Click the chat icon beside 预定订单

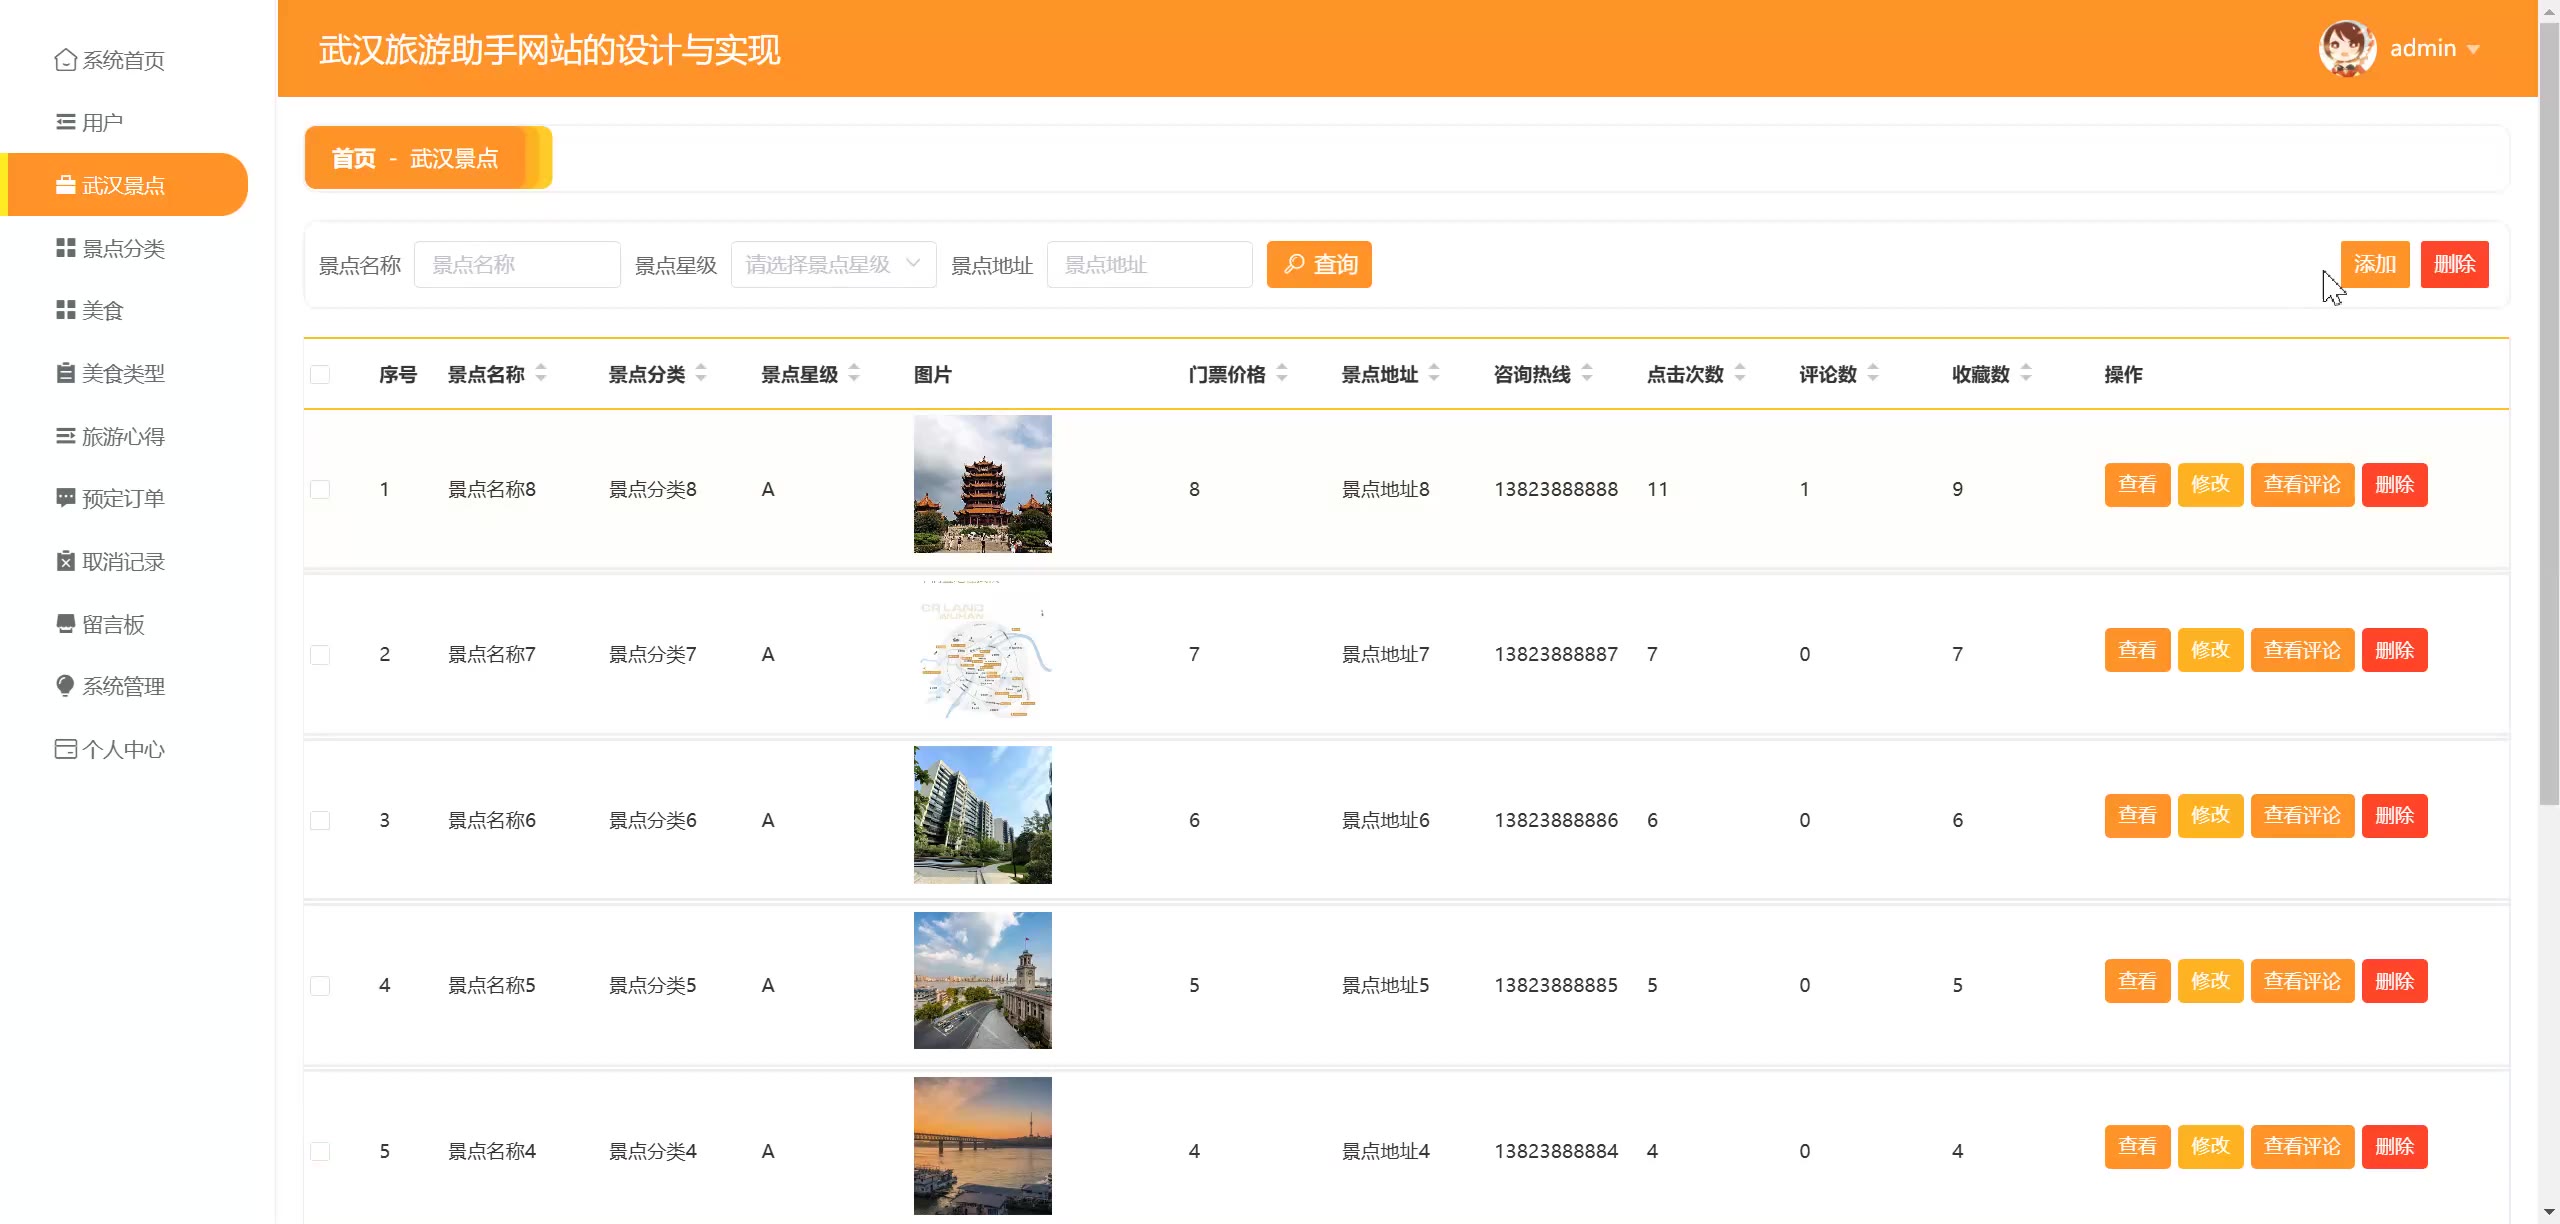pyautogui.click(x=65, y=498)
